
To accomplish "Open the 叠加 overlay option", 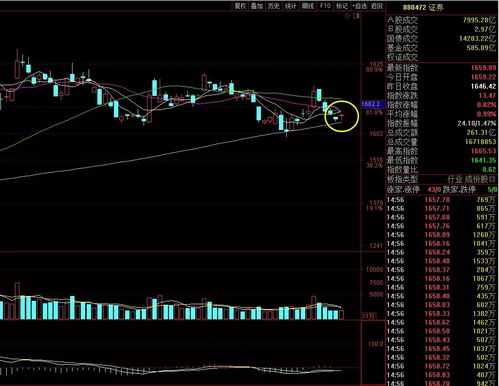I will 257,6.
